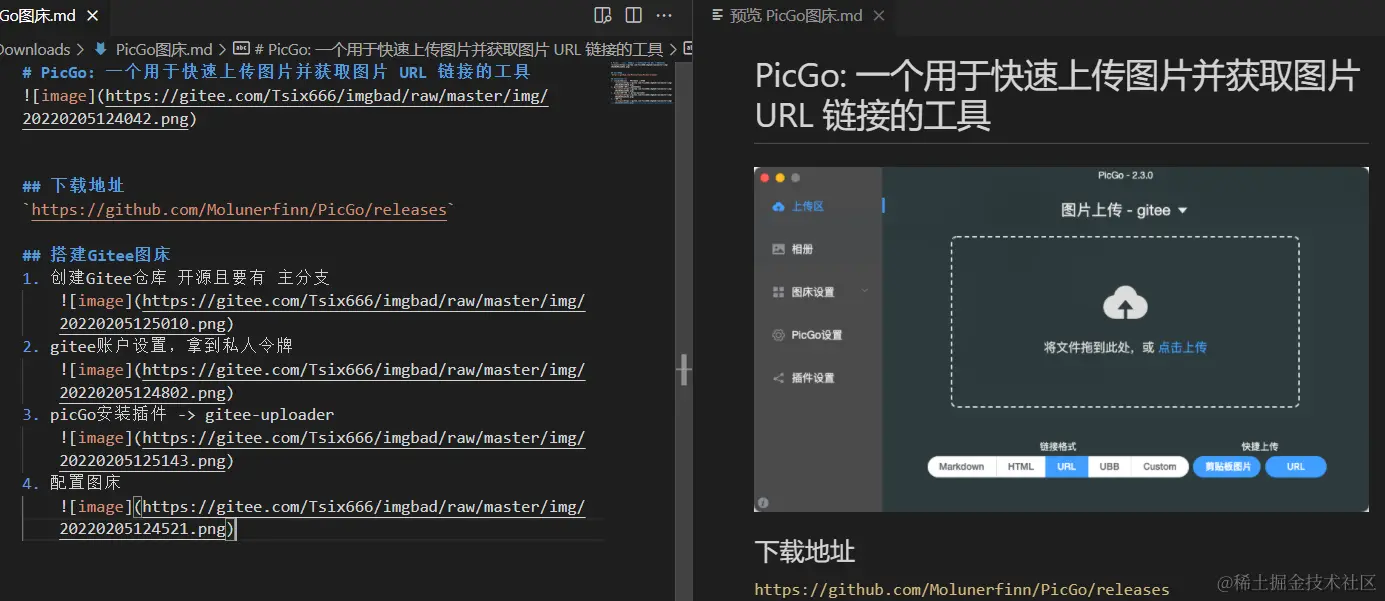Image resolution: width=1385 pixels, height=601 pixels.
Task: Split the editor to the right
Action: tap(633, 15)
